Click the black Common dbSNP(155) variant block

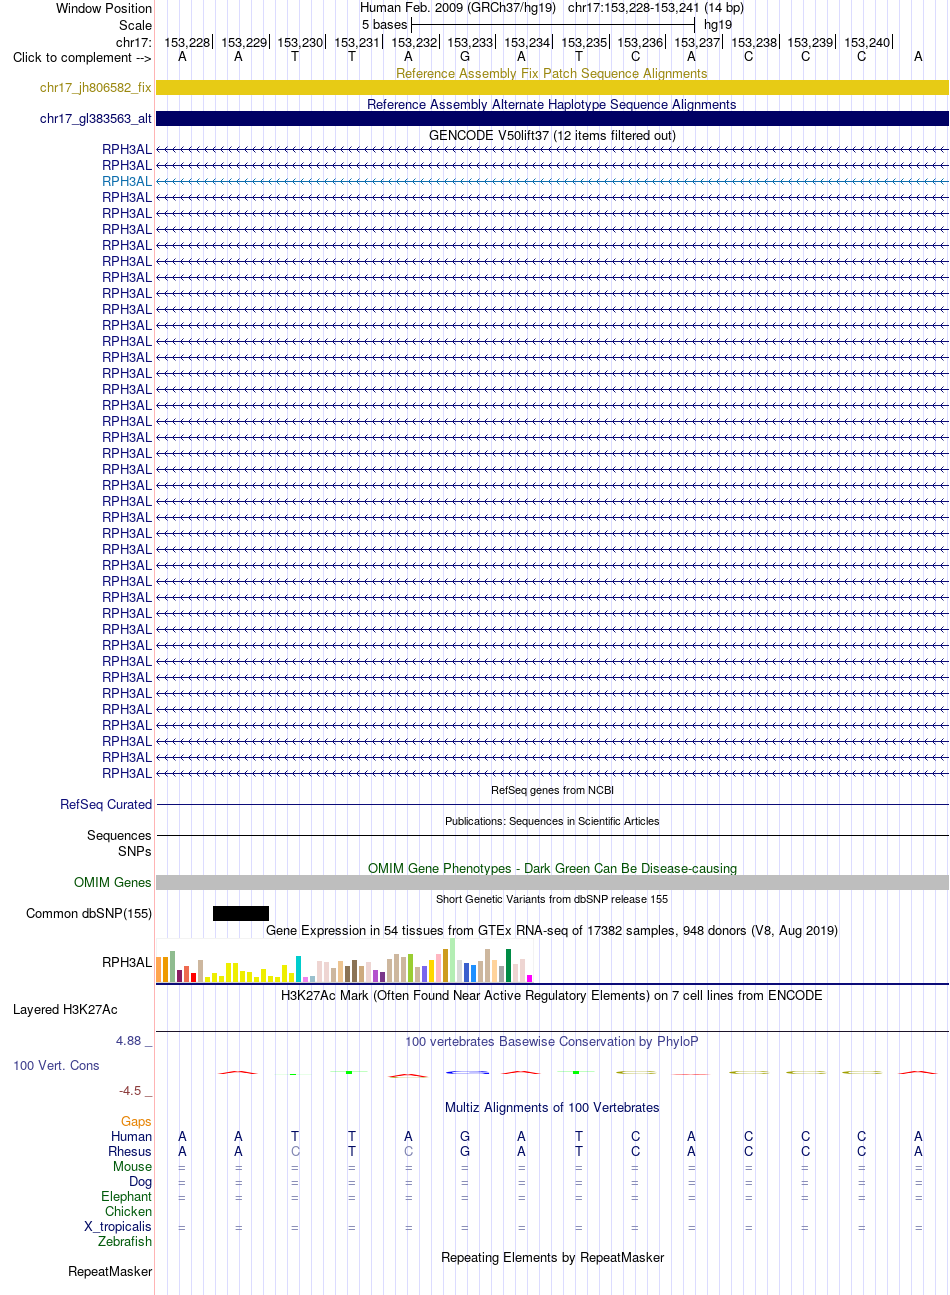pyautogui.click(x=241, y=913)
